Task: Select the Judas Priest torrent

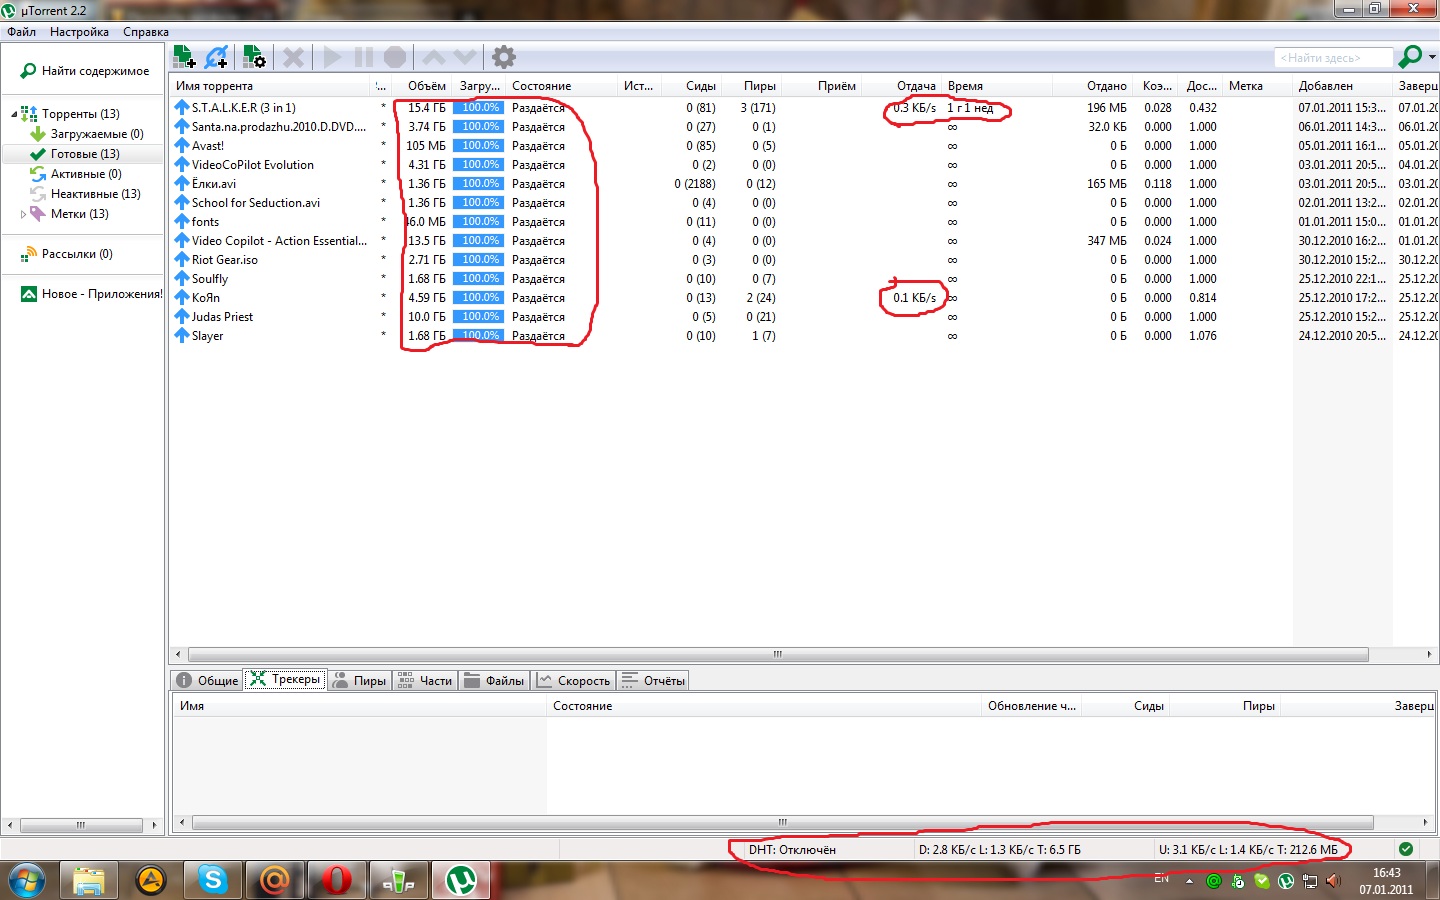Action: pyautogui.click(x=222, y=317)
